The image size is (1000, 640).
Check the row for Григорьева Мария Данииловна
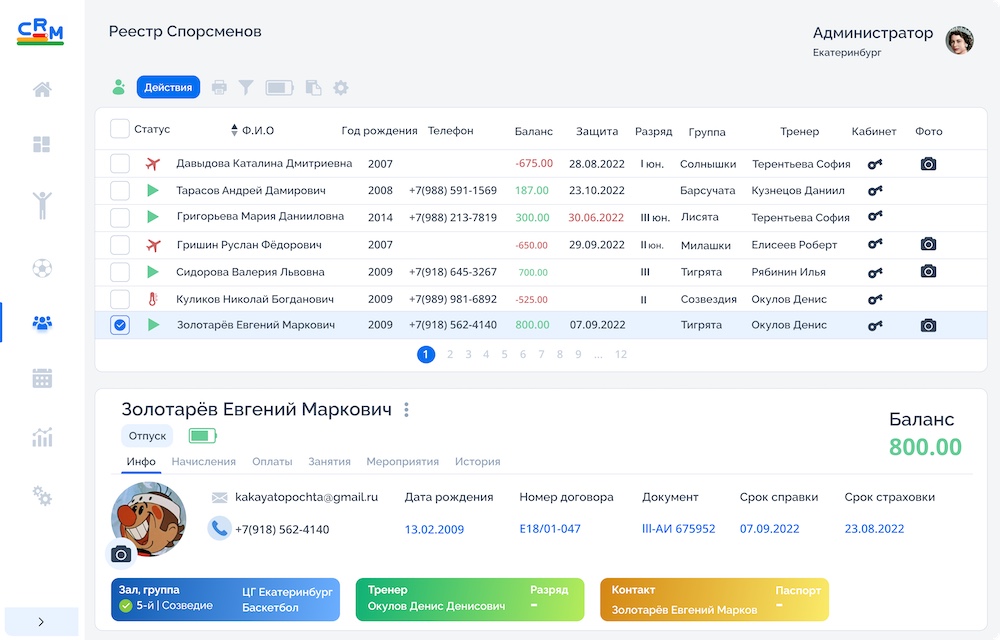point(120,217)
